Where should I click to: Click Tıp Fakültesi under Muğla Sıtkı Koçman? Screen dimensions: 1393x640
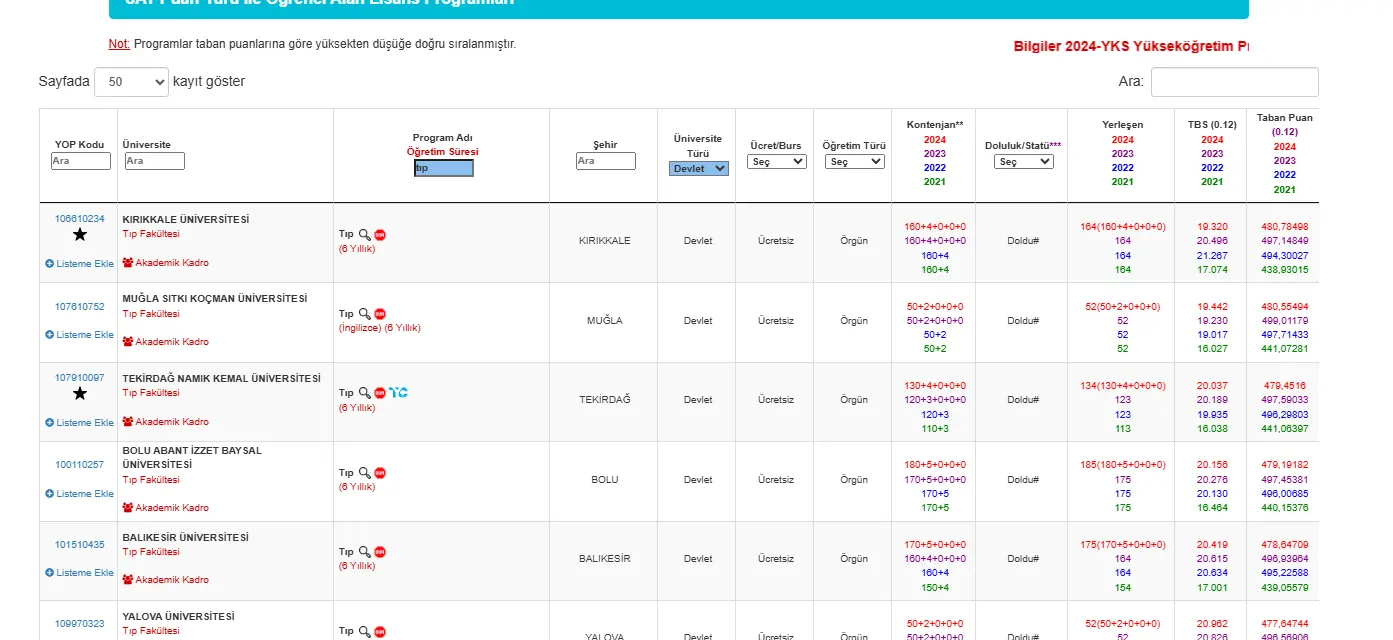[151, 314]
